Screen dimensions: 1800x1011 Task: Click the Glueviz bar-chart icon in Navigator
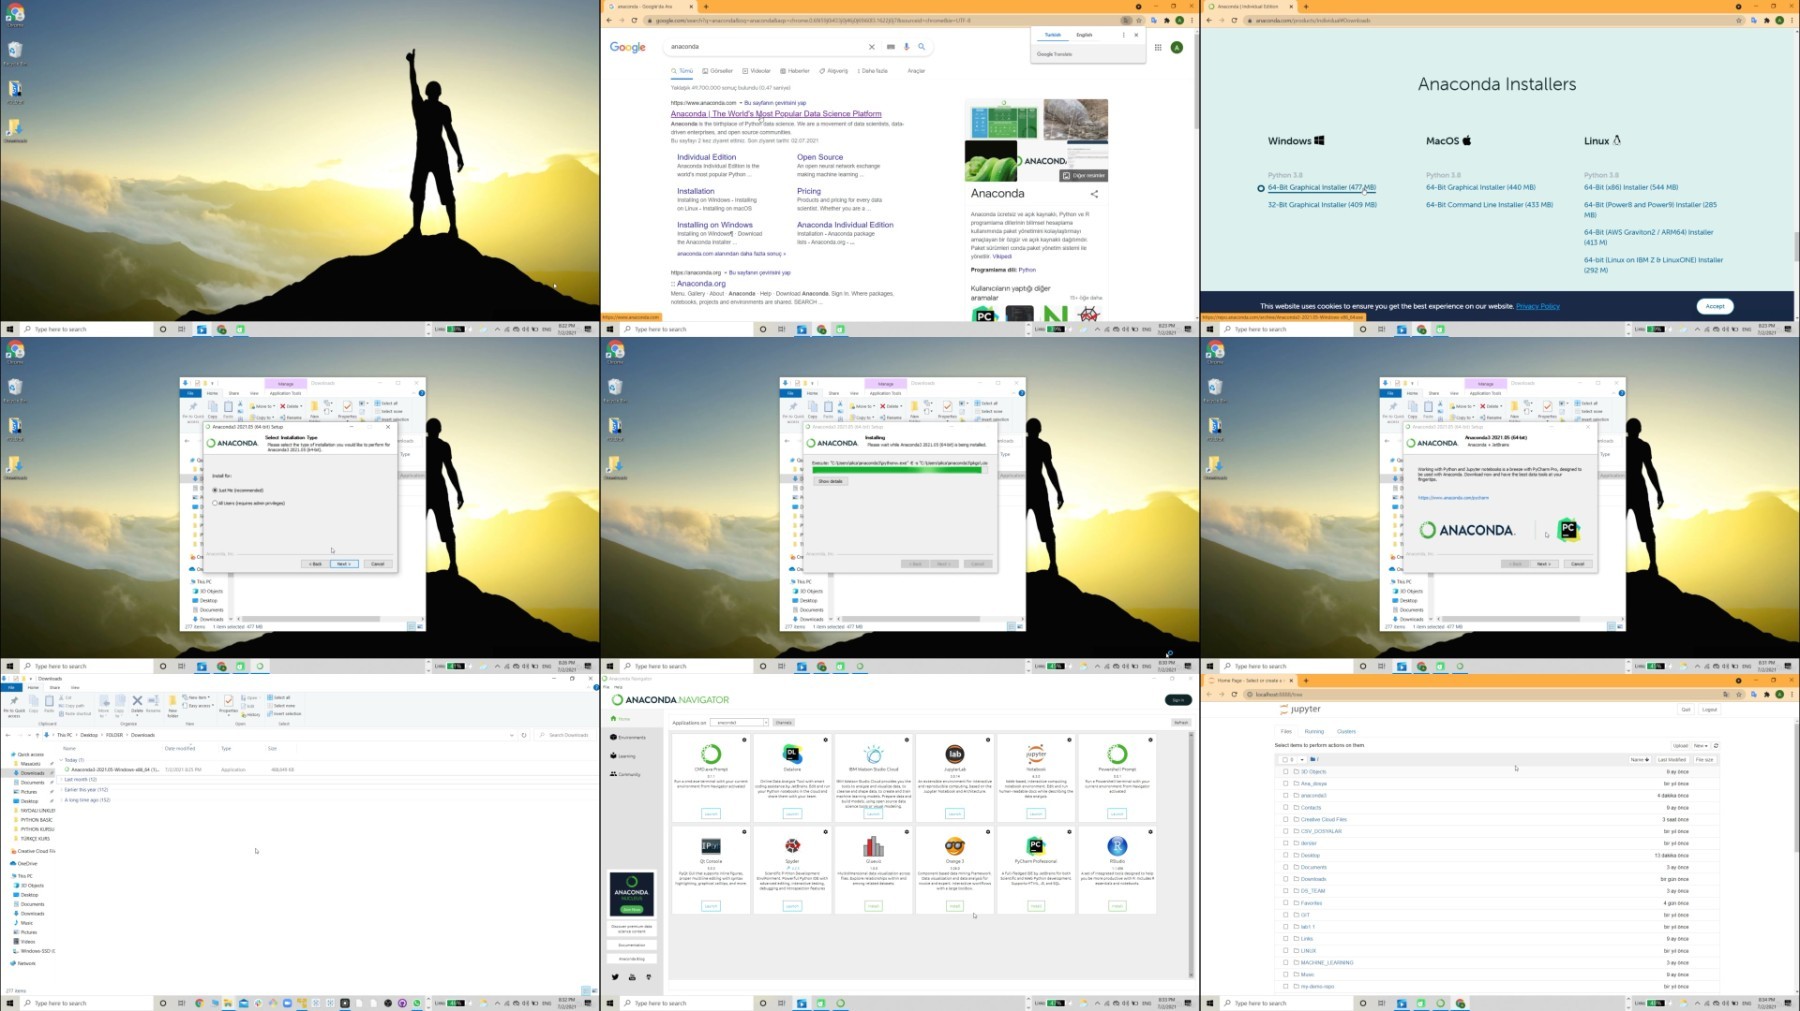(x=873, y=846)
